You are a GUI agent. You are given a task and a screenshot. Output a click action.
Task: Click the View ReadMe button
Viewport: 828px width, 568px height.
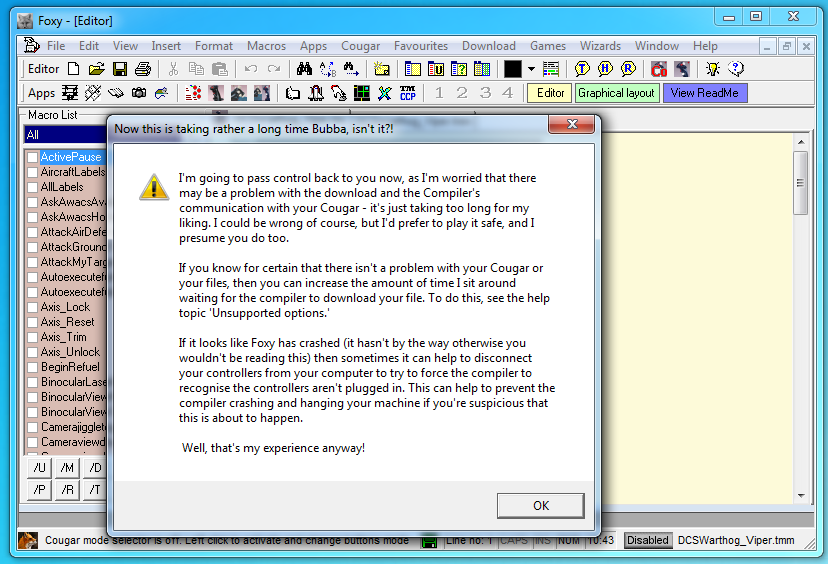pos(704,93)
